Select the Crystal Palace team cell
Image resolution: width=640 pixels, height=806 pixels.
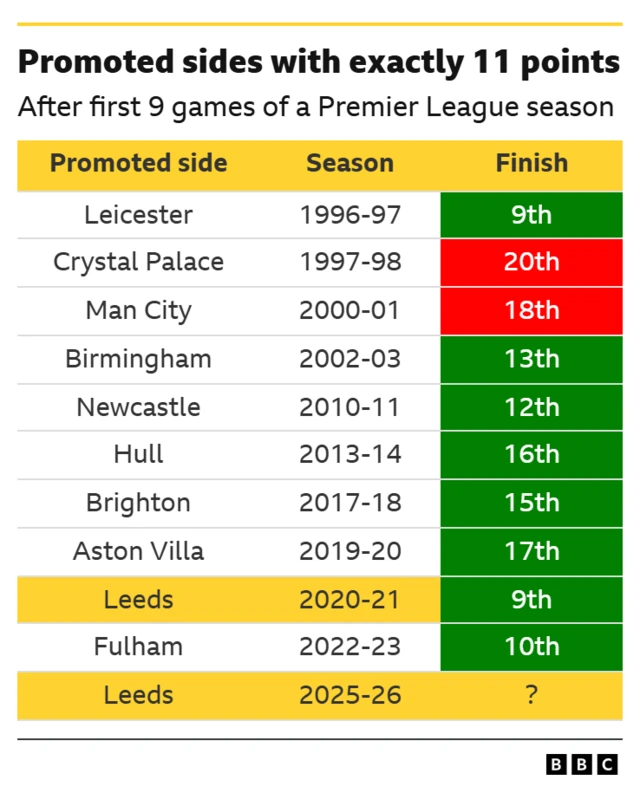tap(138, 262)
